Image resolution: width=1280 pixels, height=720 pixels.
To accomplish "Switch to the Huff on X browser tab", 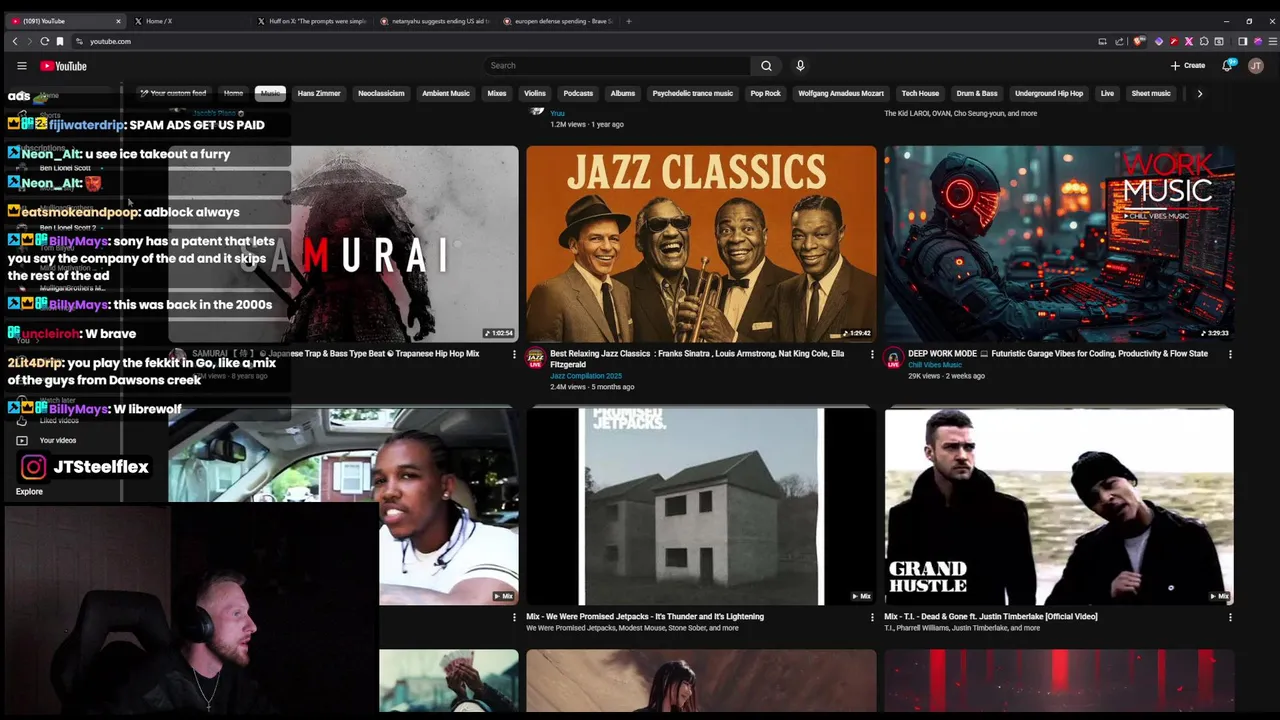I will (x=310, y=21).
